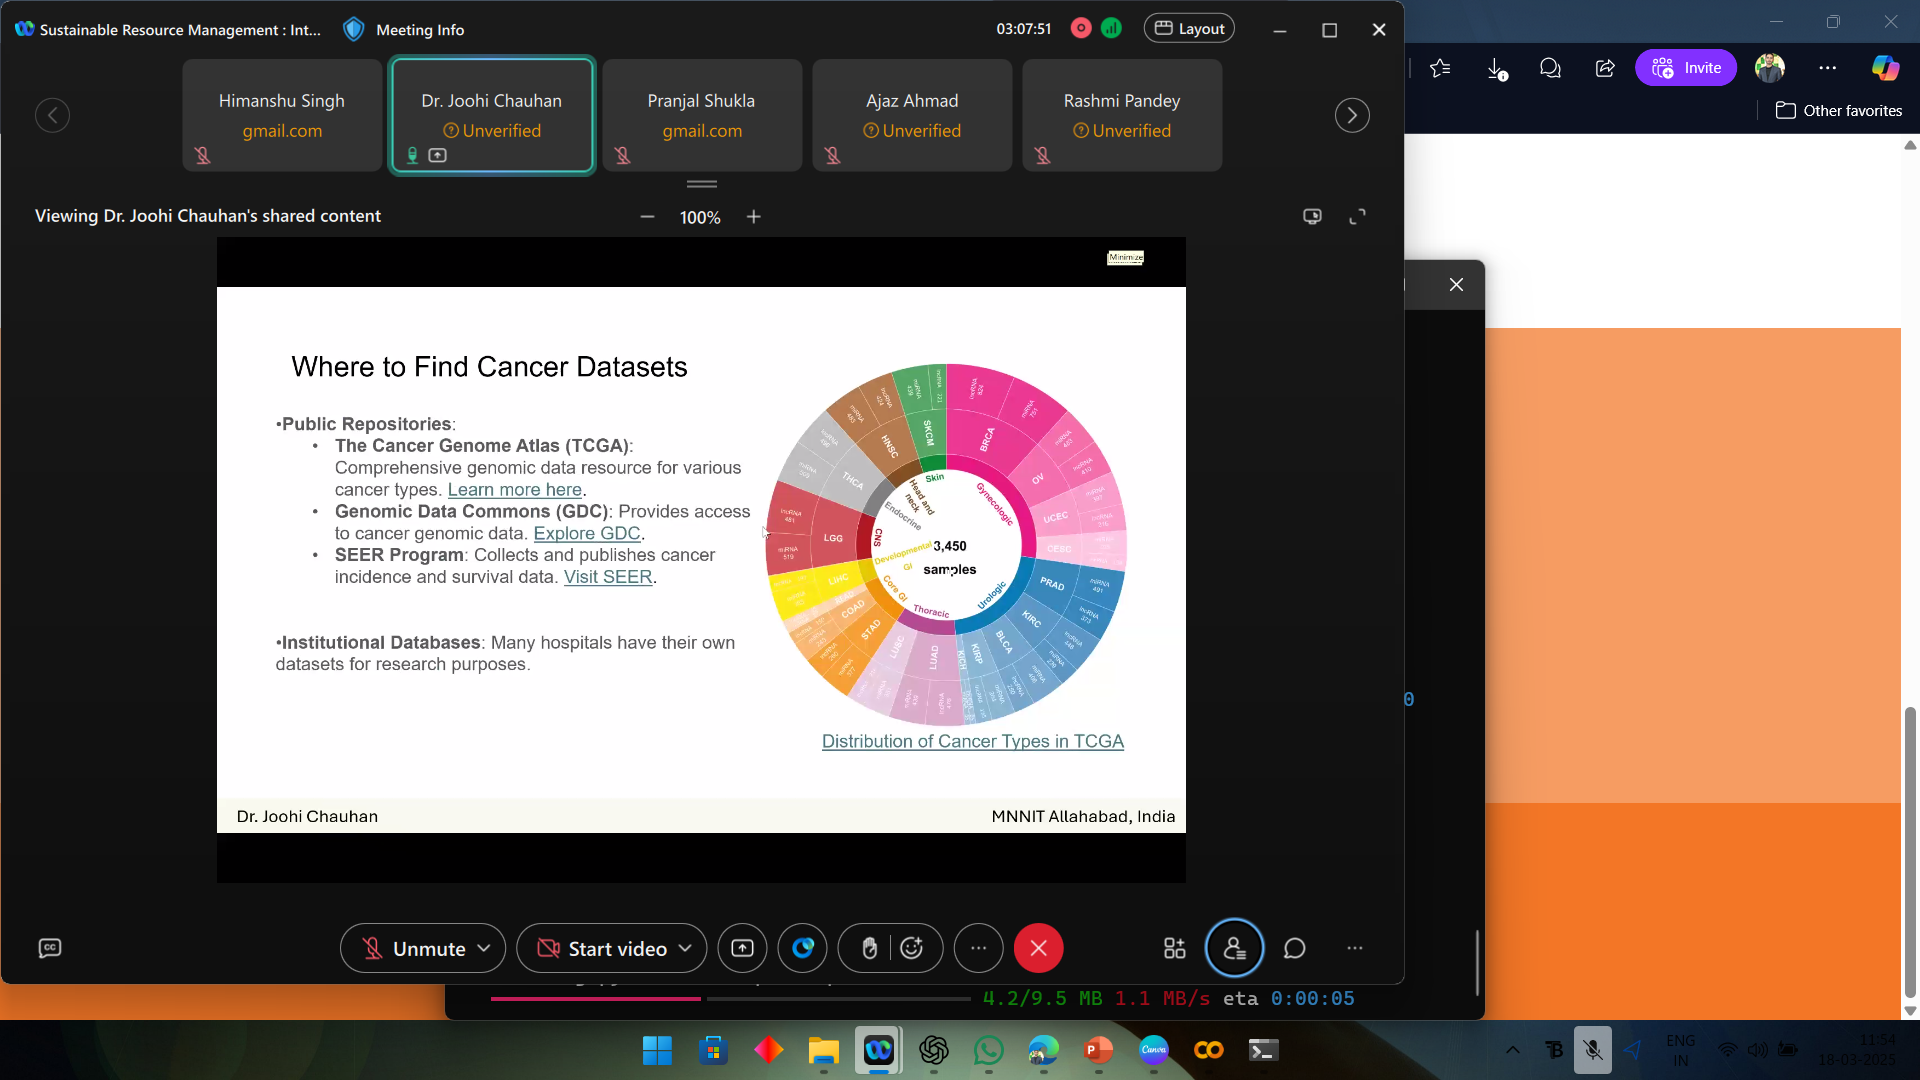Click the Share content button

(x=742, y=948)
